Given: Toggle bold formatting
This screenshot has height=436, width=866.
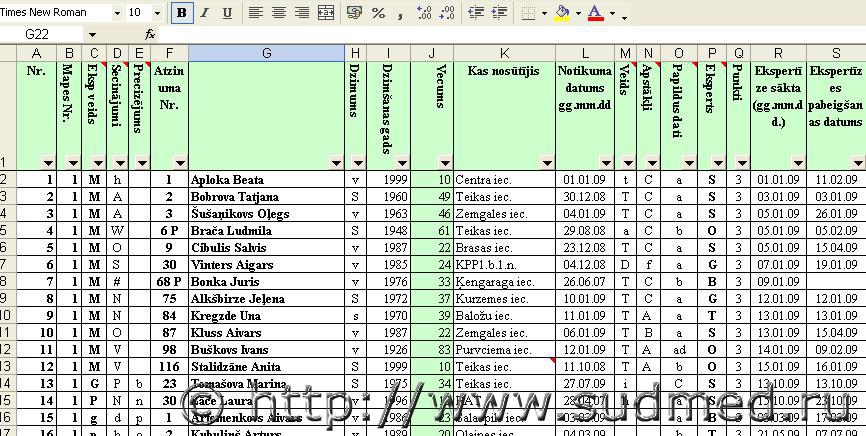Looking at the screenshot, I should tap(182, 13).
